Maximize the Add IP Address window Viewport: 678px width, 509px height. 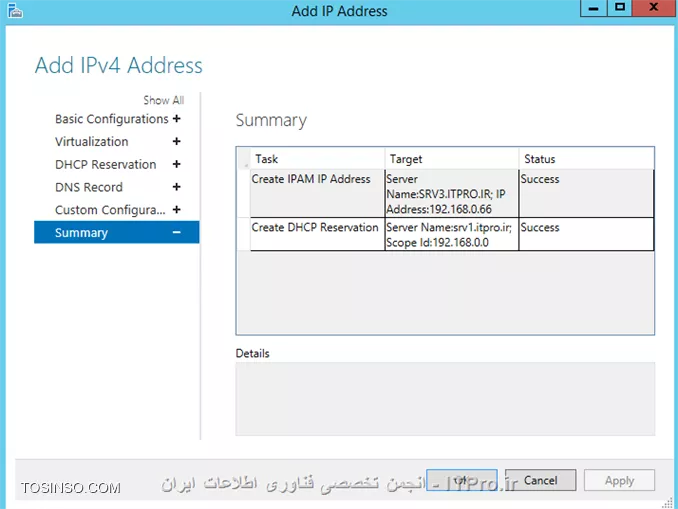pyautogui.click(x=620, y=8)
